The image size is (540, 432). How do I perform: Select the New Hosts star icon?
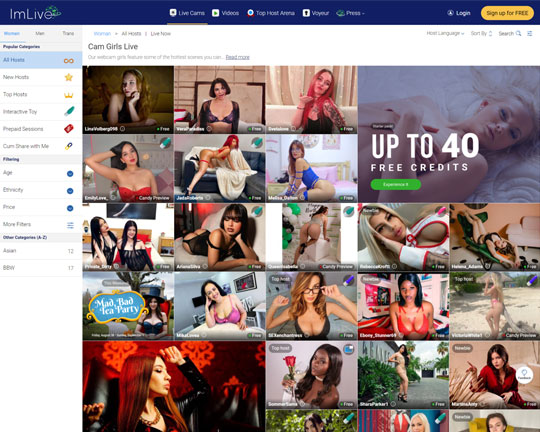click(69, 77)
